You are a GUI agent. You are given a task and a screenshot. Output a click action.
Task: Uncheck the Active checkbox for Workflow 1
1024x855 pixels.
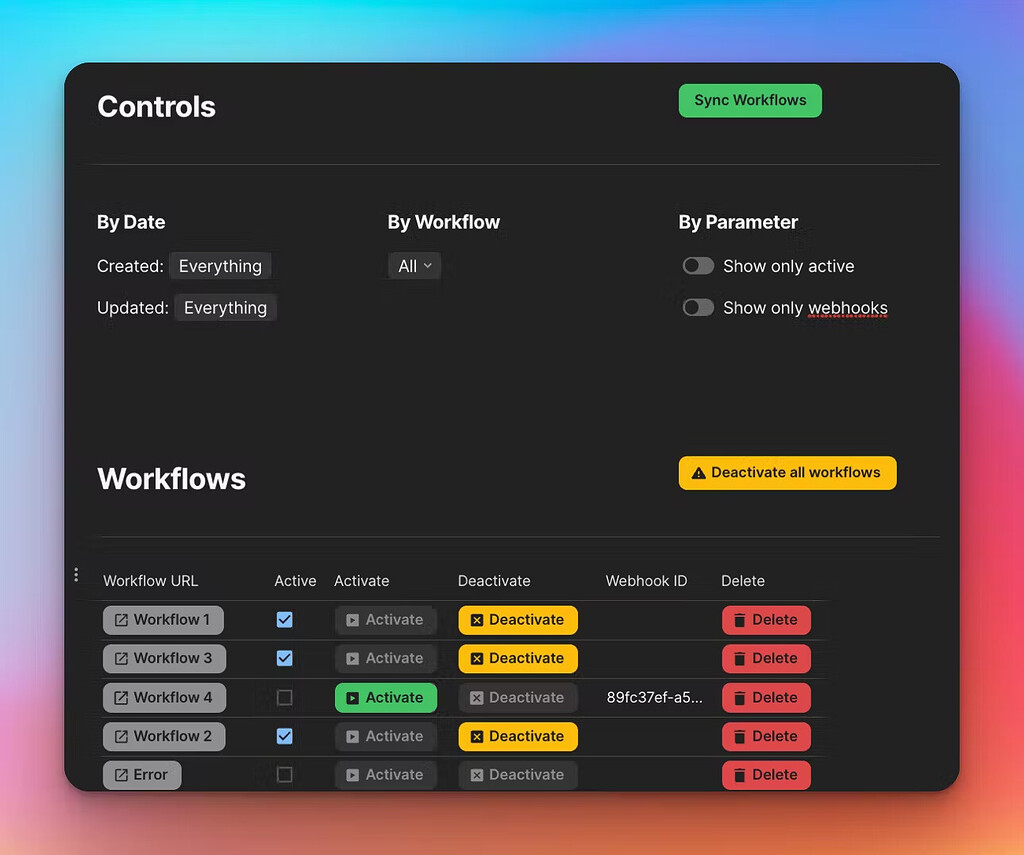coord(285,620)
